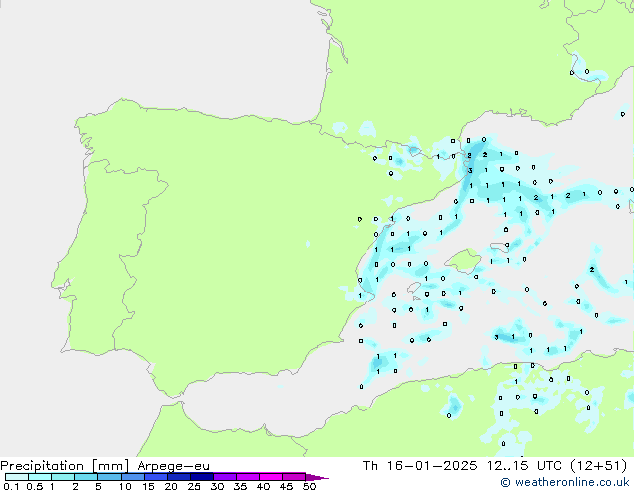This screenshot has width=634, height=490.
Task: Click the '25' scale label
Action: pos(194,486)
